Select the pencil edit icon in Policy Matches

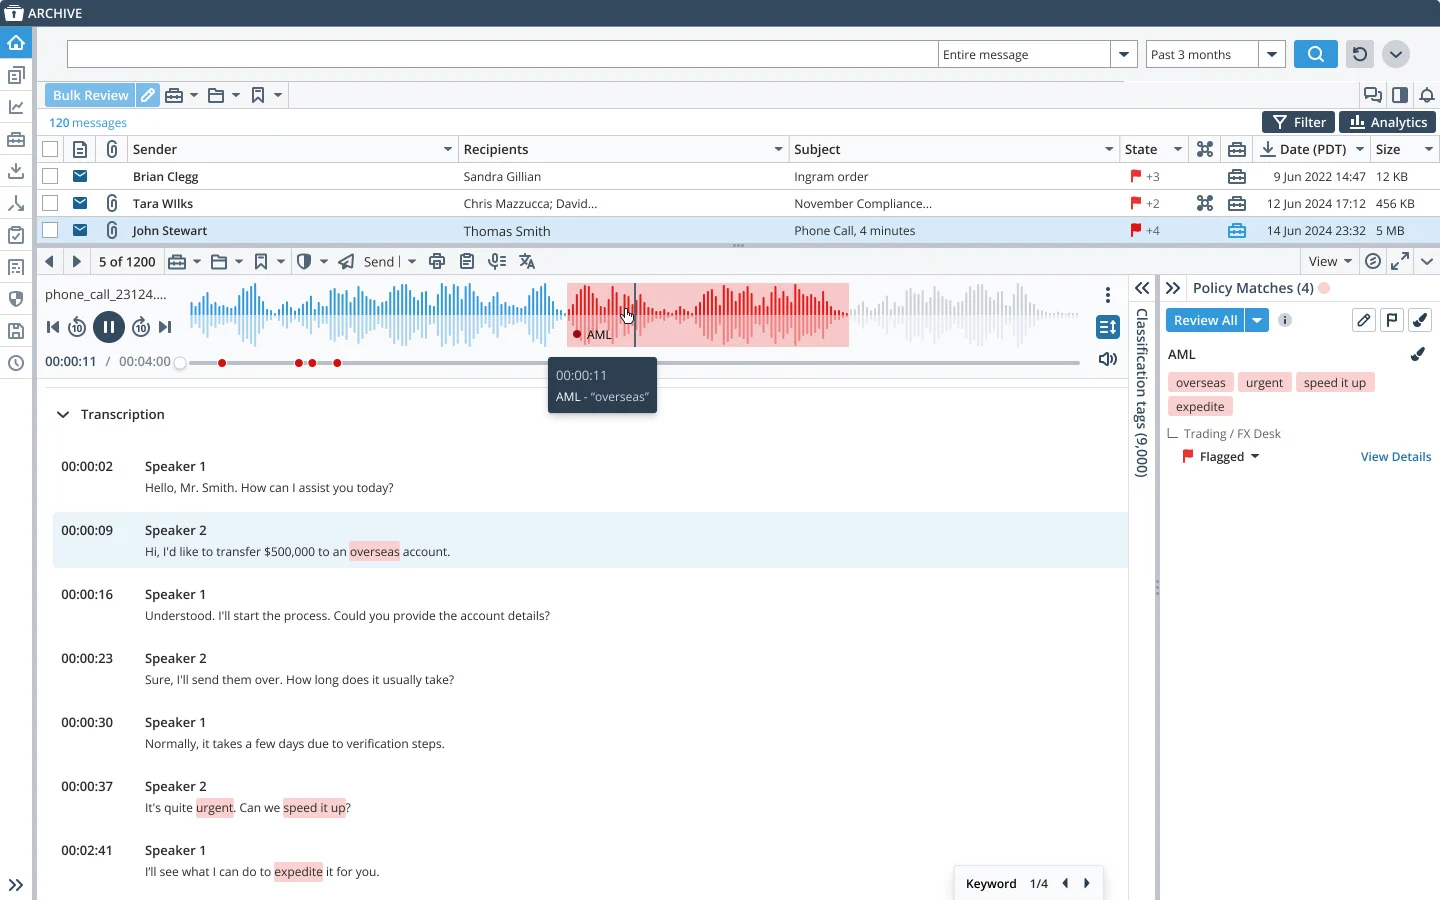point(1363,320)
